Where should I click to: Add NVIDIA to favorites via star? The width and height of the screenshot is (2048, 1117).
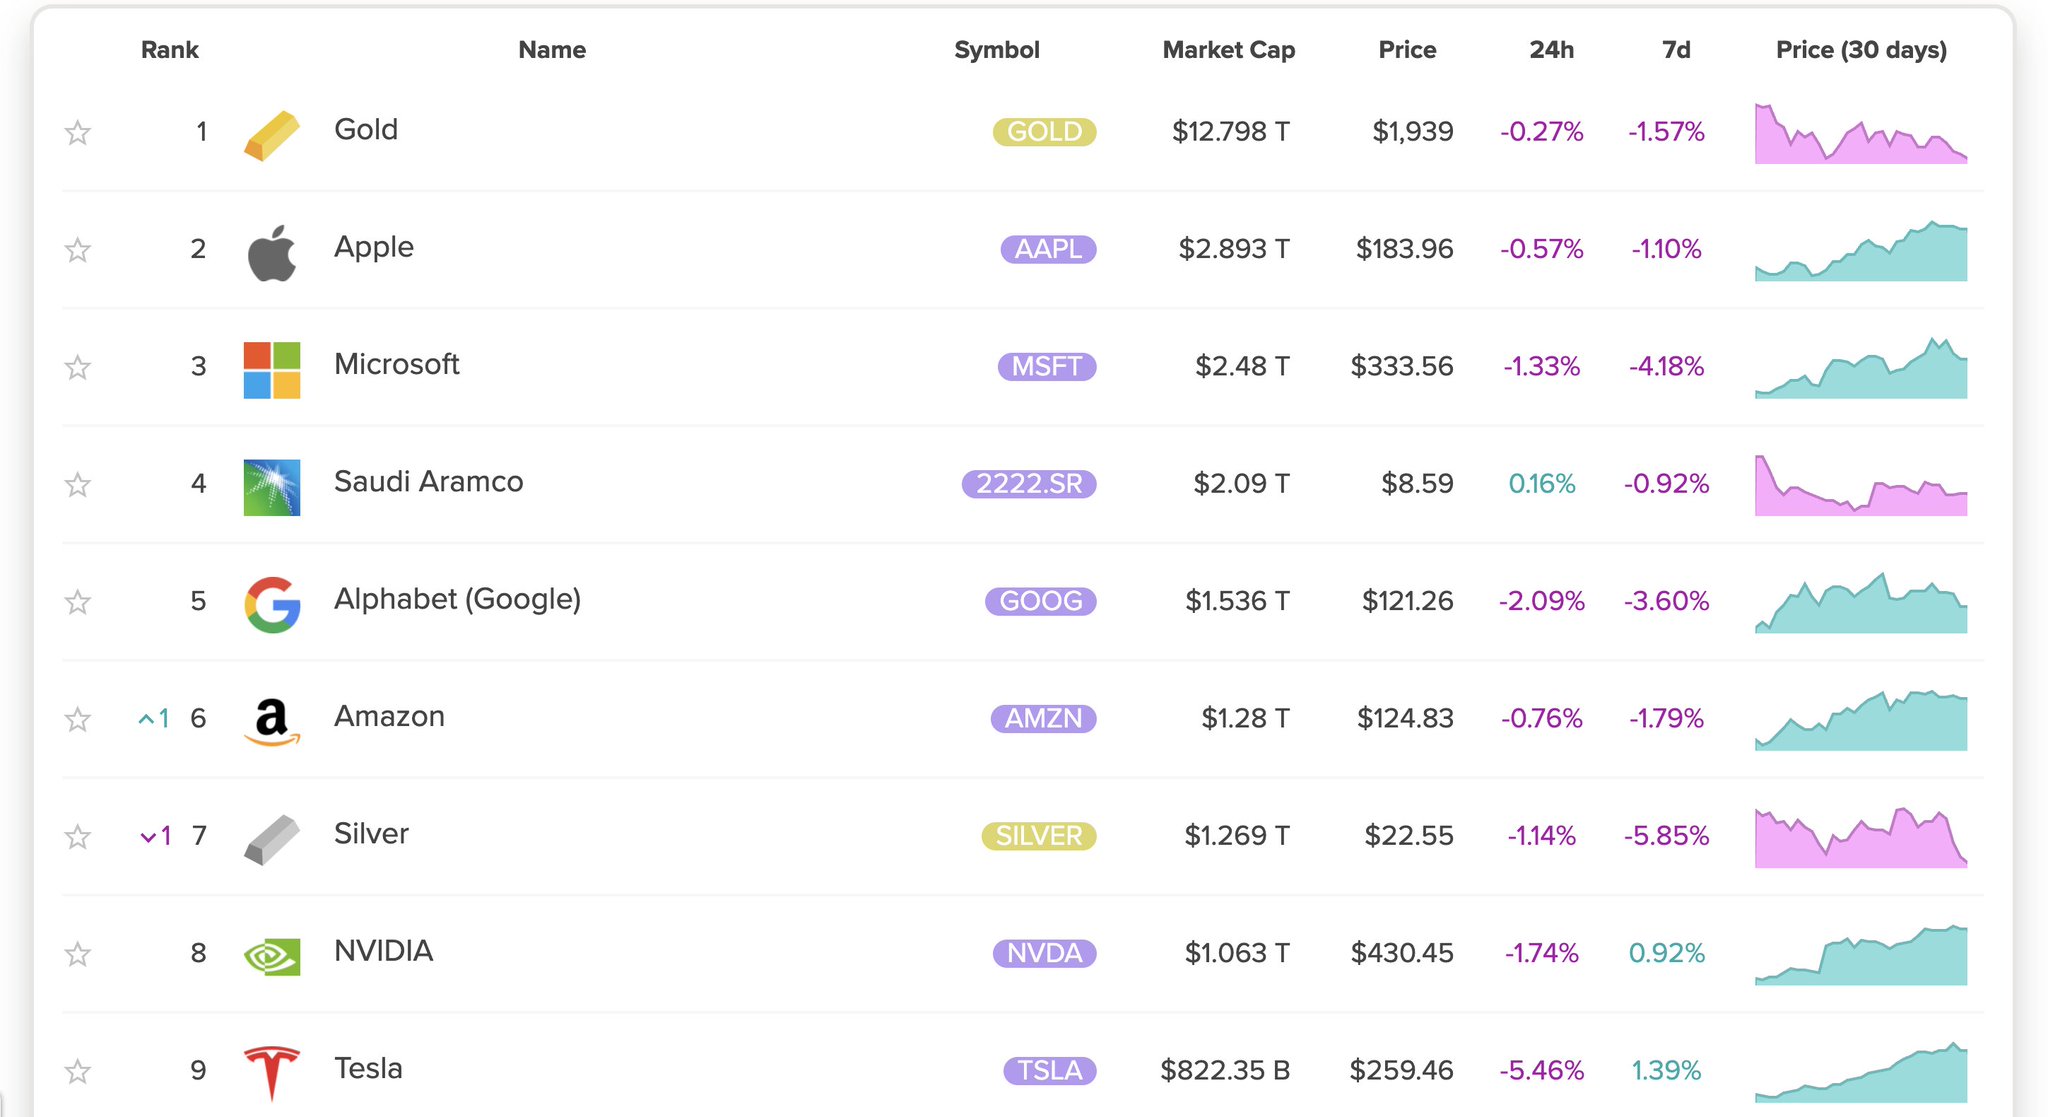(x=78, y=954)
